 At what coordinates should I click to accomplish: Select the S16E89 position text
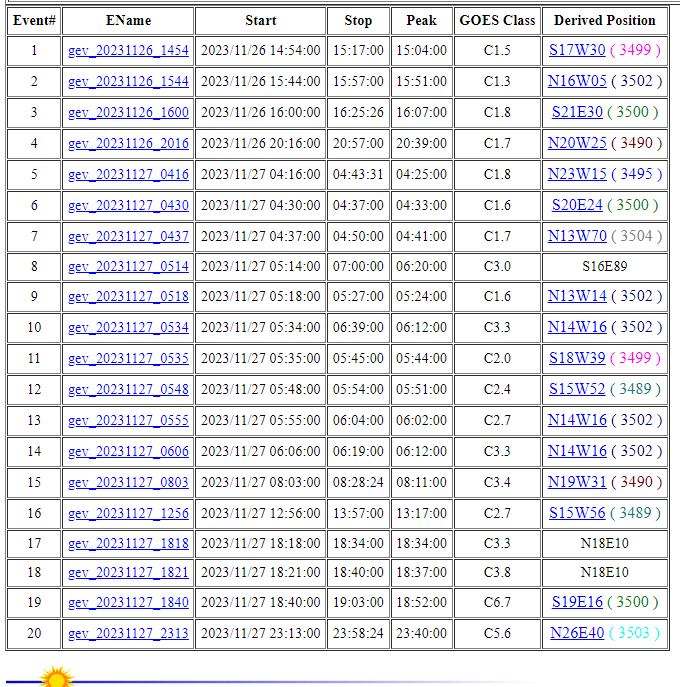[x=605, y=267]
